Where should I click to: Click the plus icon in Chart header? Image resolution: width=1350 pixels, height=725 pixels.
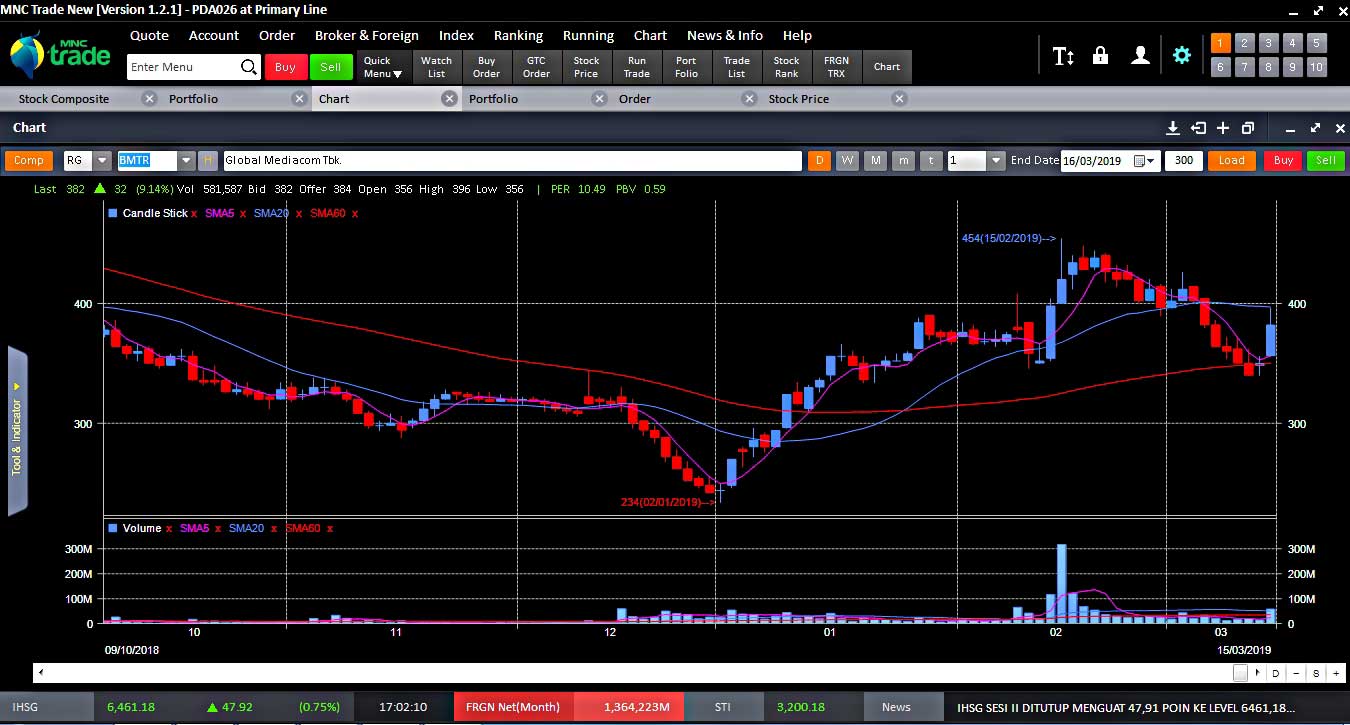tap(1223, 128)
